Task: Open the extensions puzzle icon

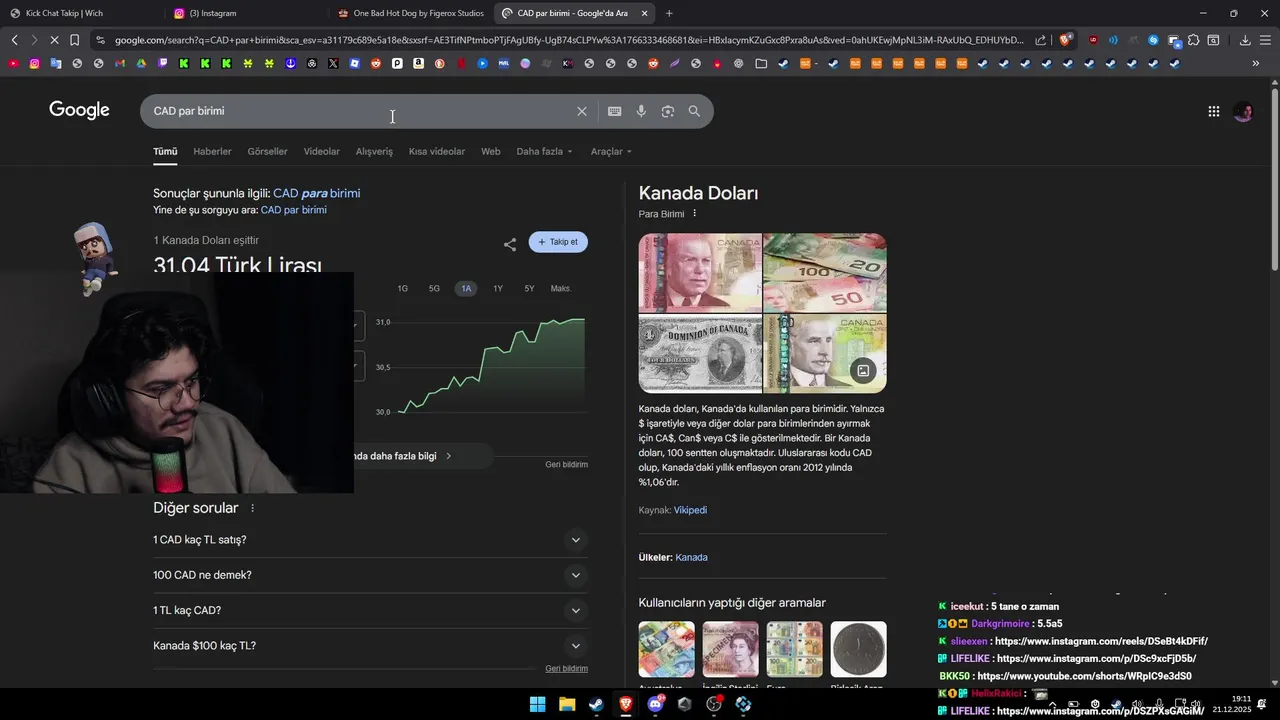Action: click(x=1193, y=40)
